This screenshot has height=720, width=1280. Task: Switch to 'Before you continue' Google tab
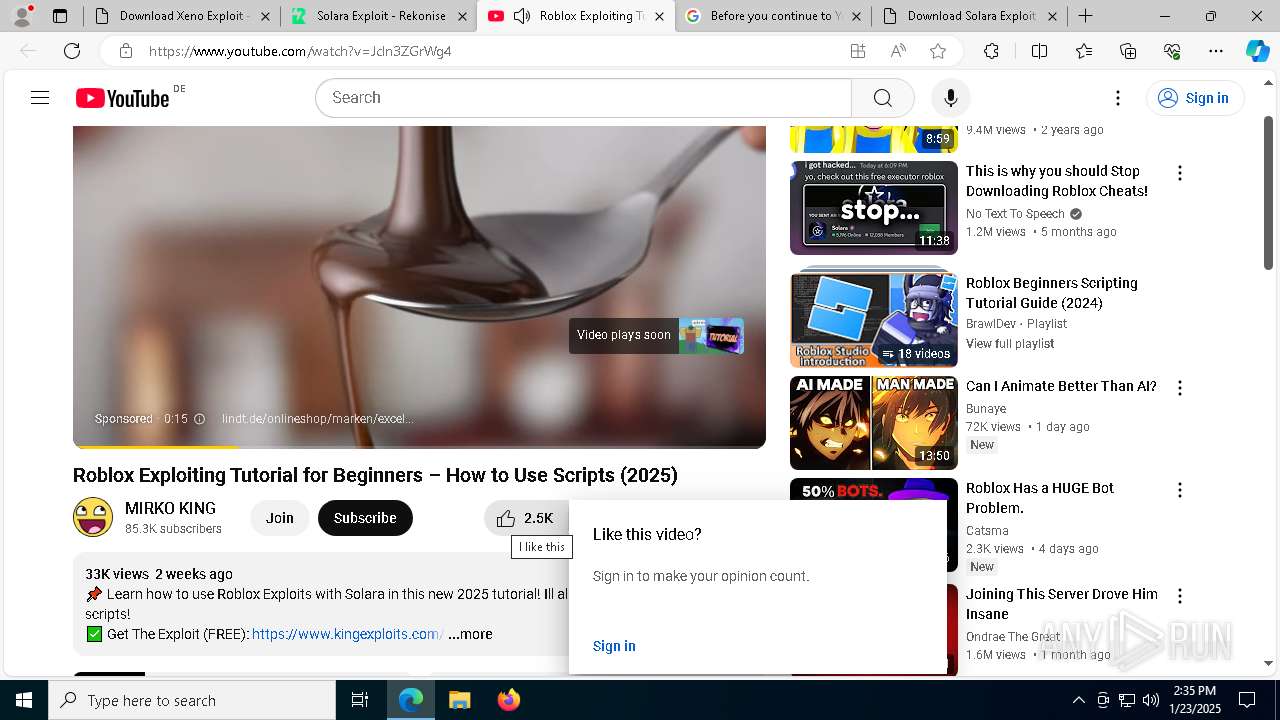(x=772, y=16)
